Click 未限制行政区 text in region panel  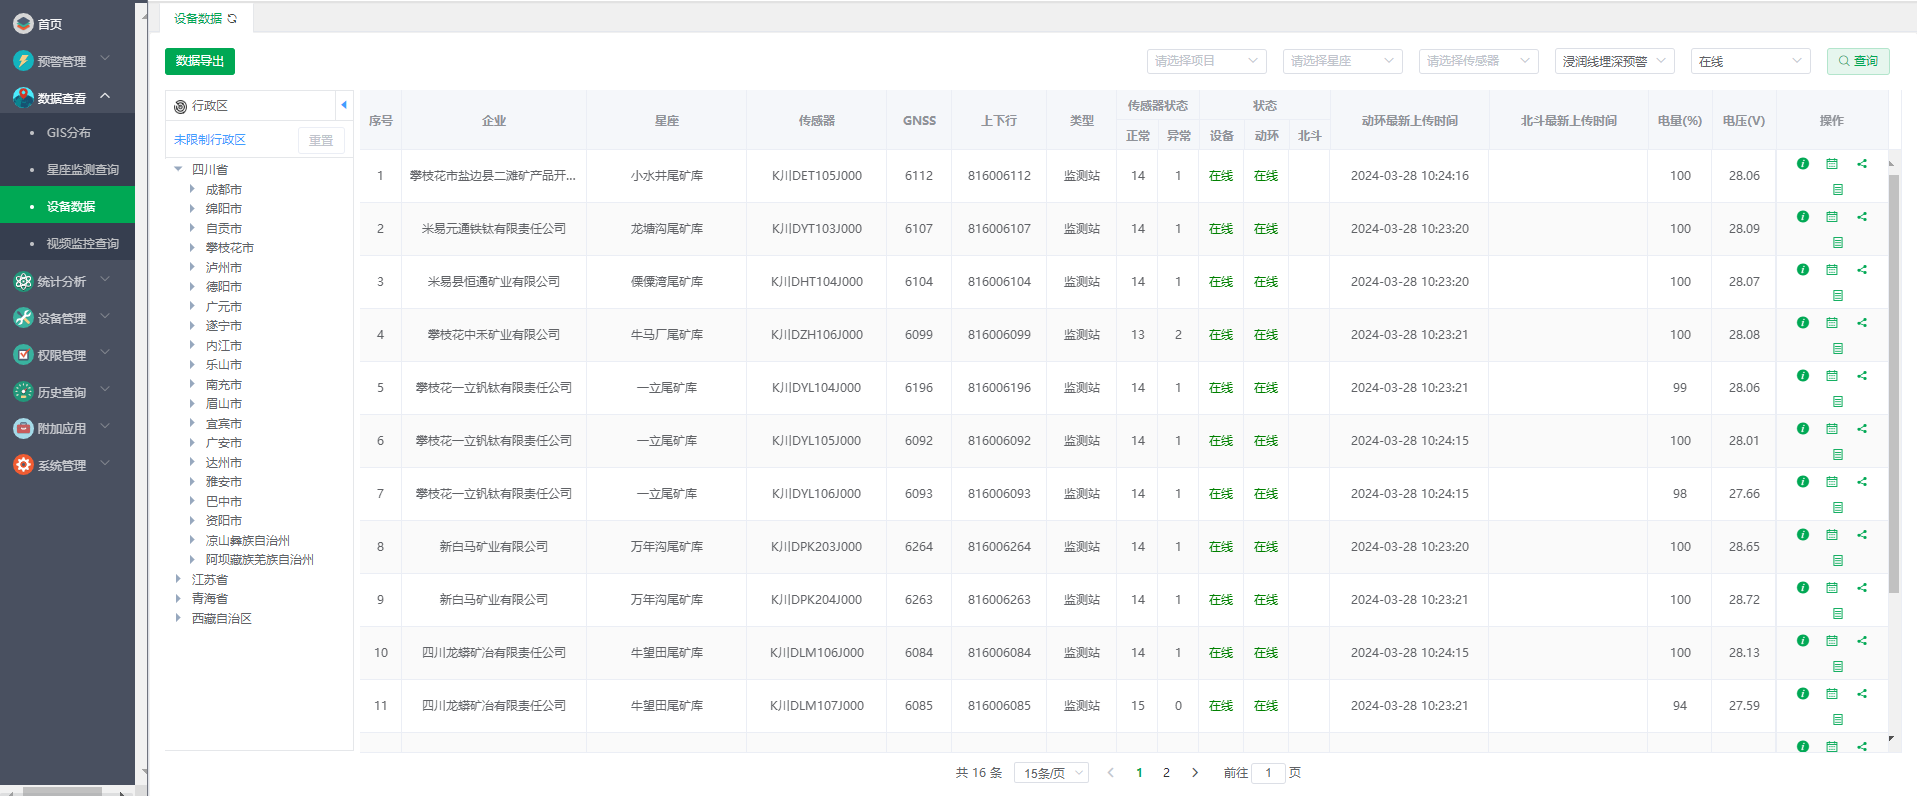click(210, 140)
